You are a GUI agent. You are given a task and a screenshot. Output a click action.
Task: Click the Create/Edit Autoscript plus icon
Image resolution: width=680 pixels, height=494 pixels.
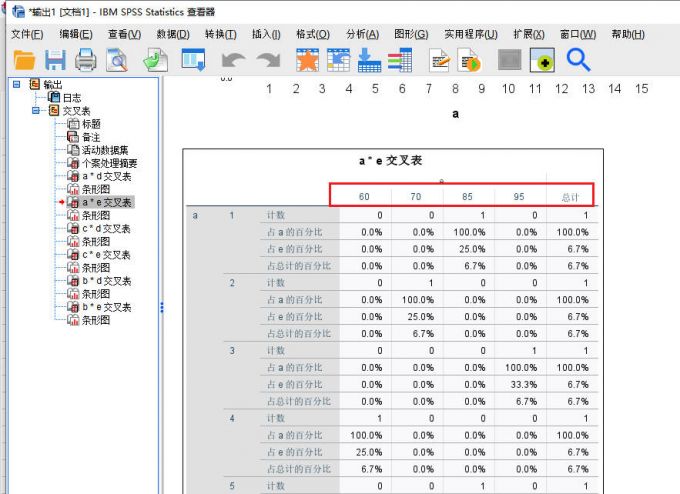(x=542, y=60)
